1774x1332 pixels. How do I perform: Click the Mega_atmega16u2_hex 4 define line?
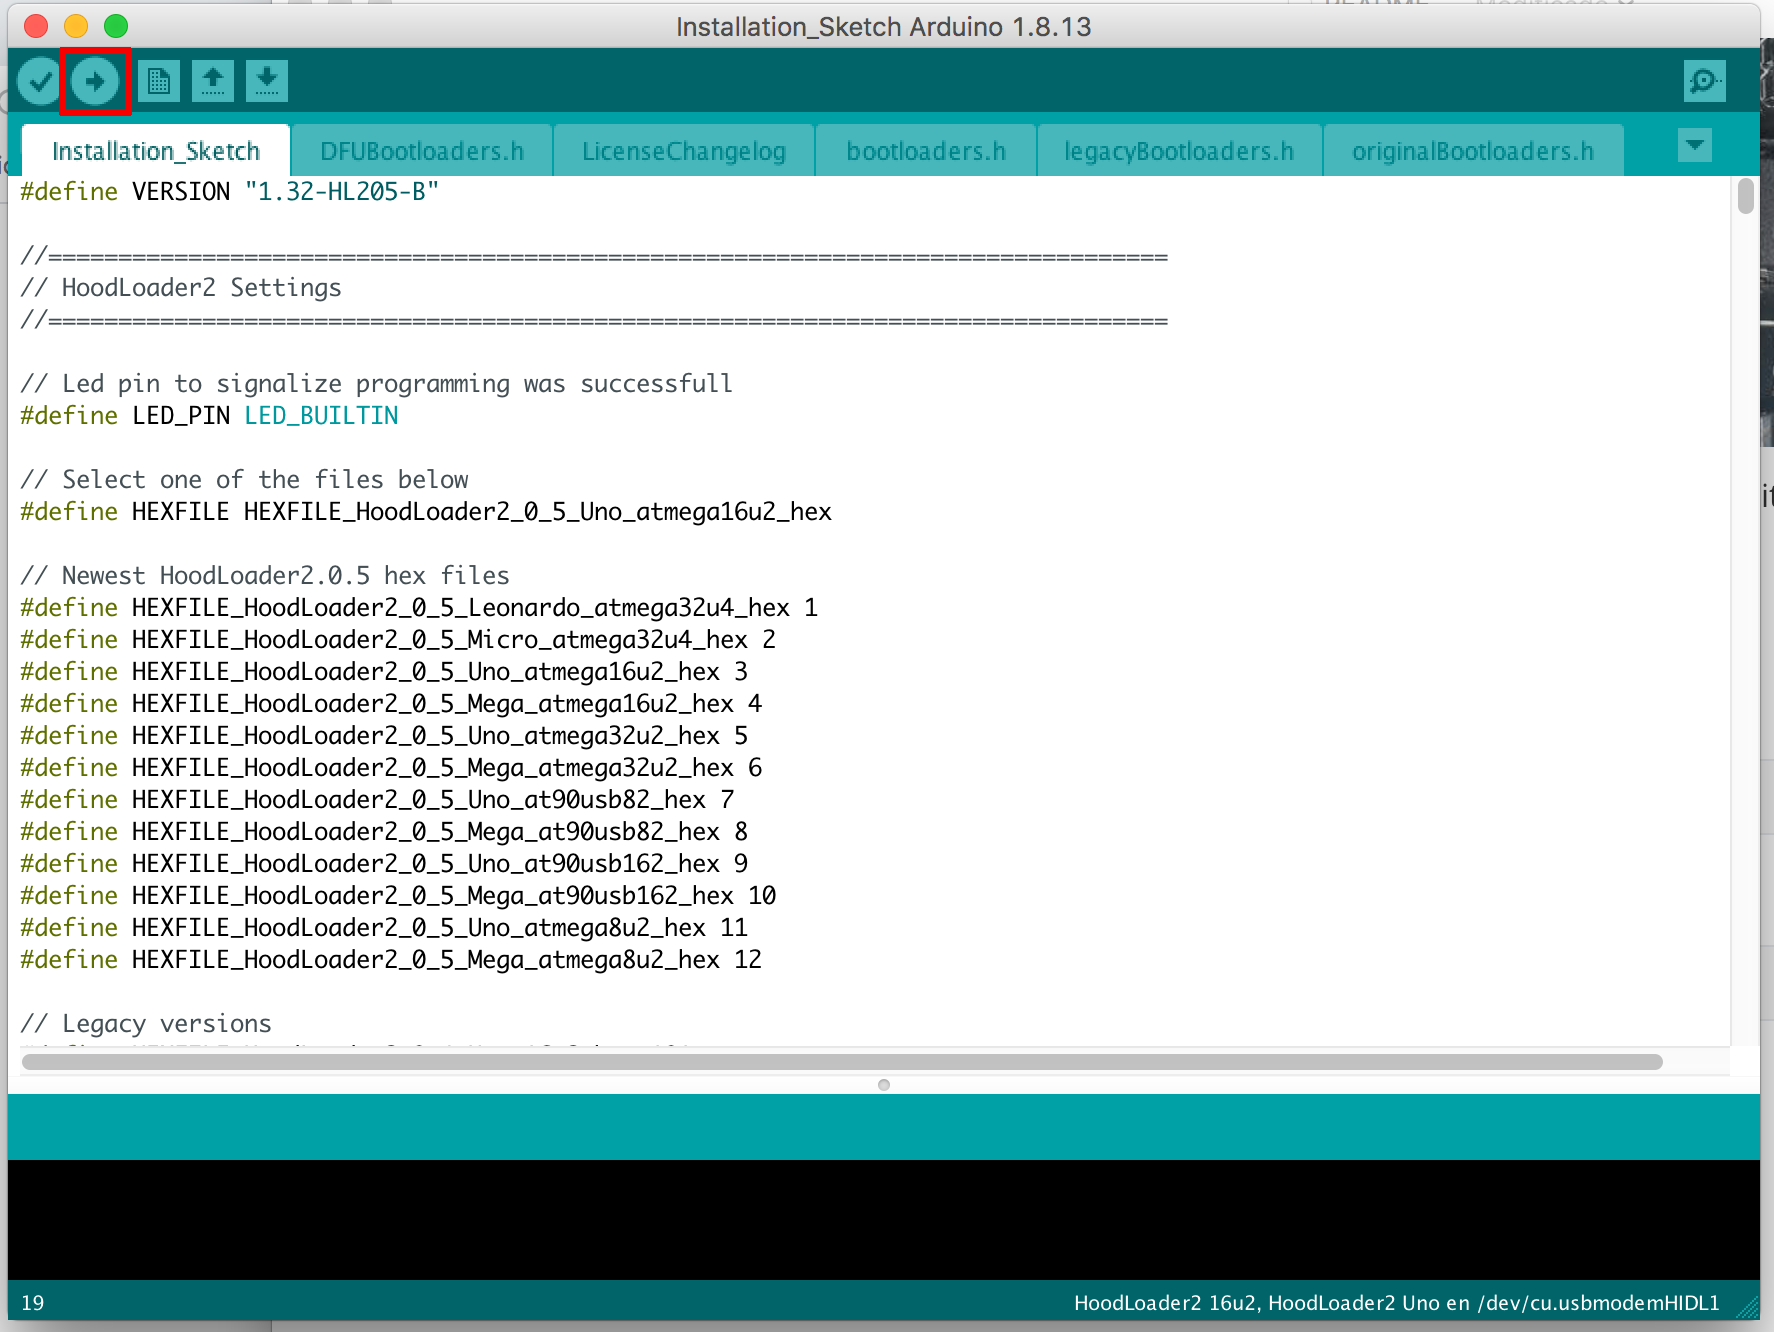pos(391,703)
